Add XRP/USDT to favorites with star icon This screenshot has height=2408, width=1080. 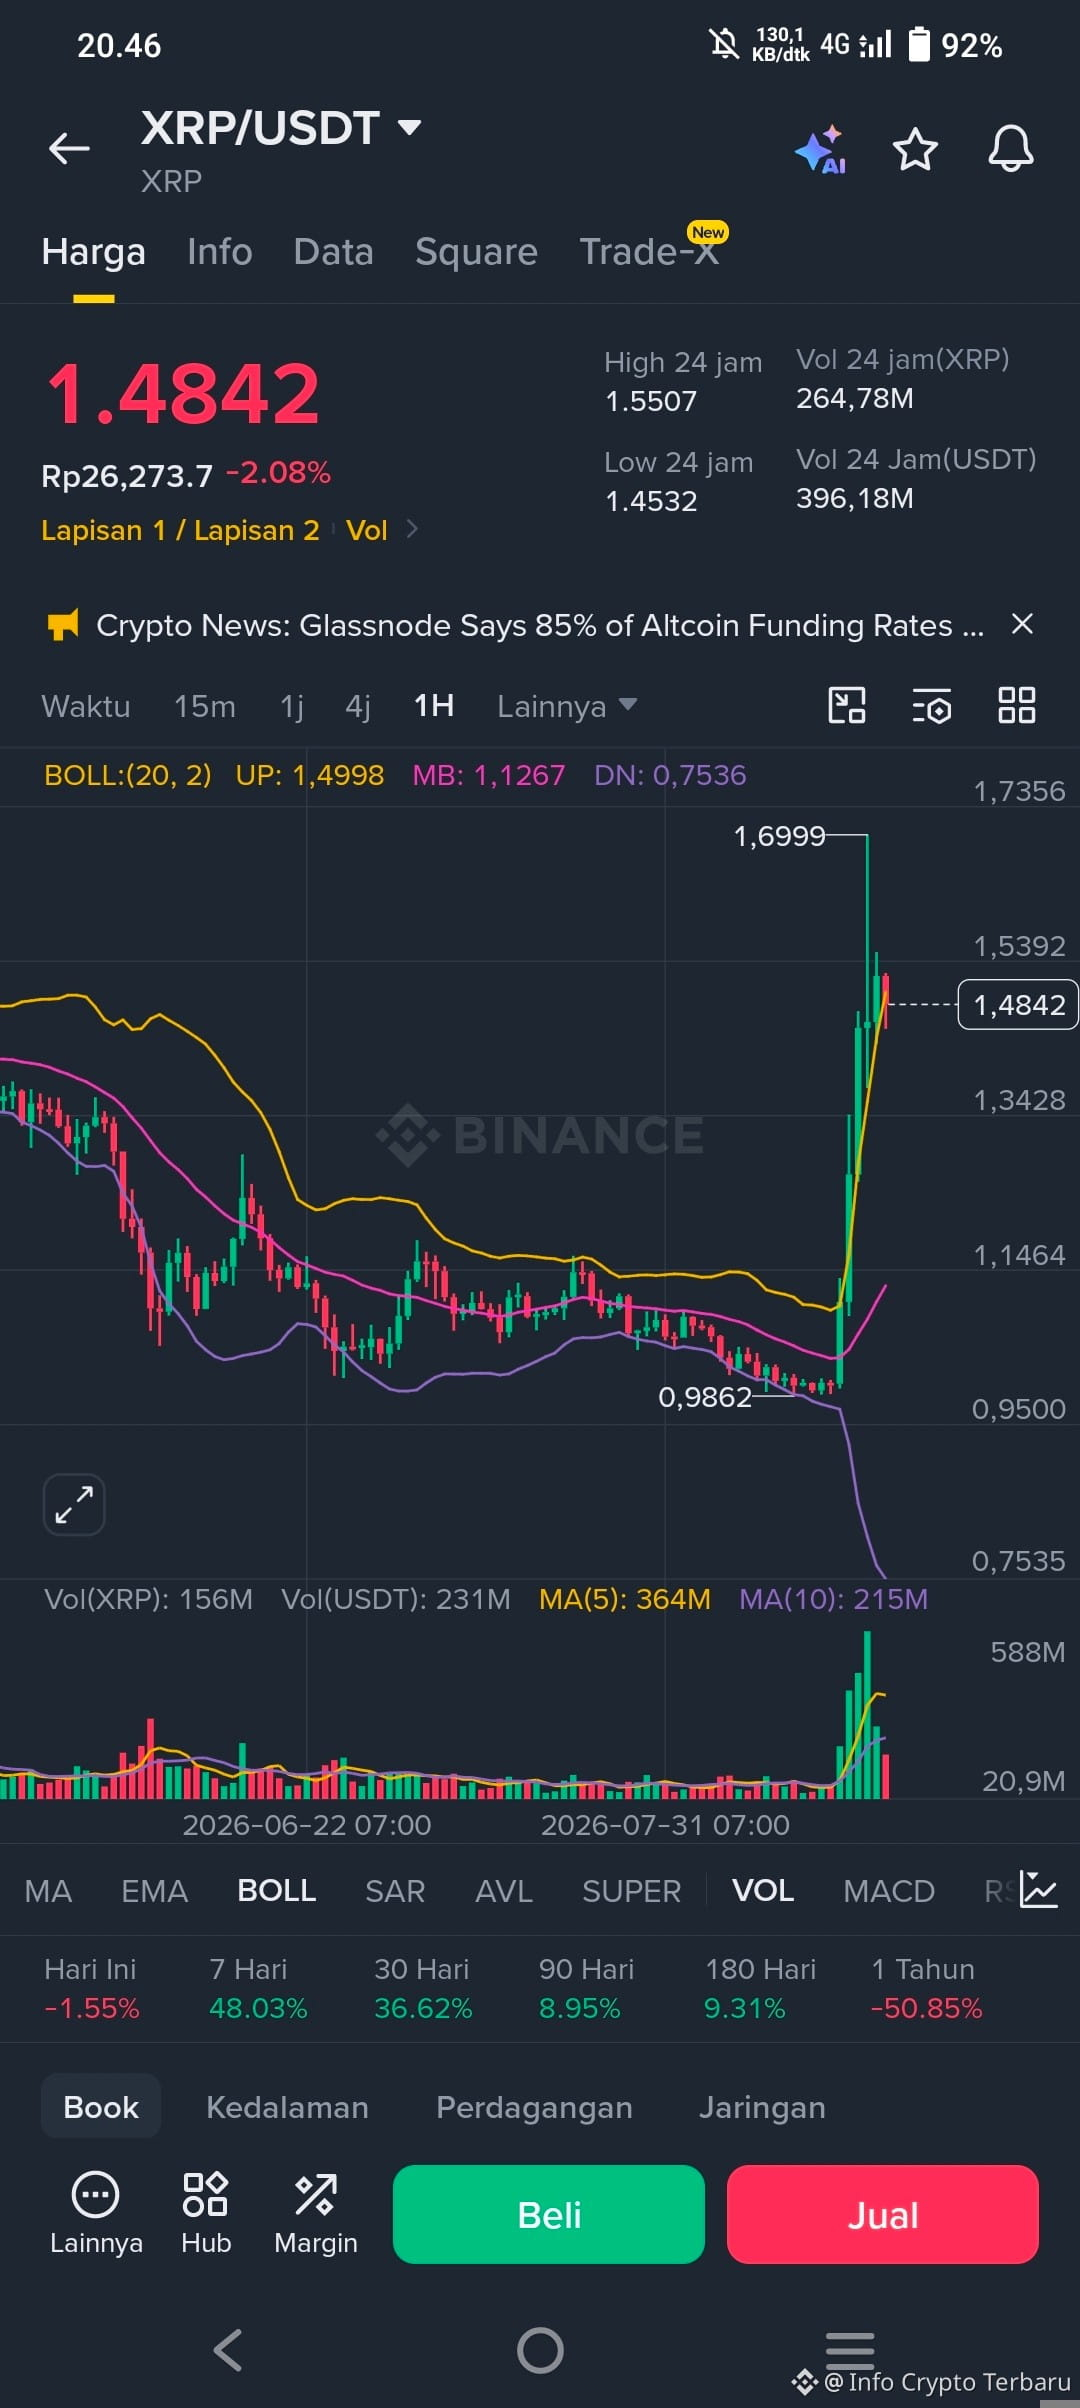pyautogui.click(x=915, y=150)
